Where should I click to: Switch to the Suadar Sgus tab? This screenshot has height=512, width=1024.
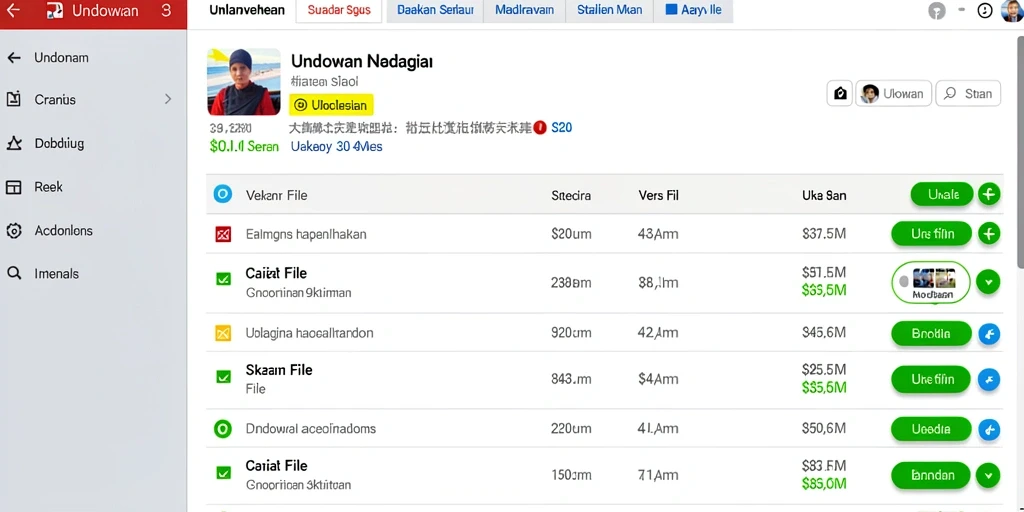(339, 10)
